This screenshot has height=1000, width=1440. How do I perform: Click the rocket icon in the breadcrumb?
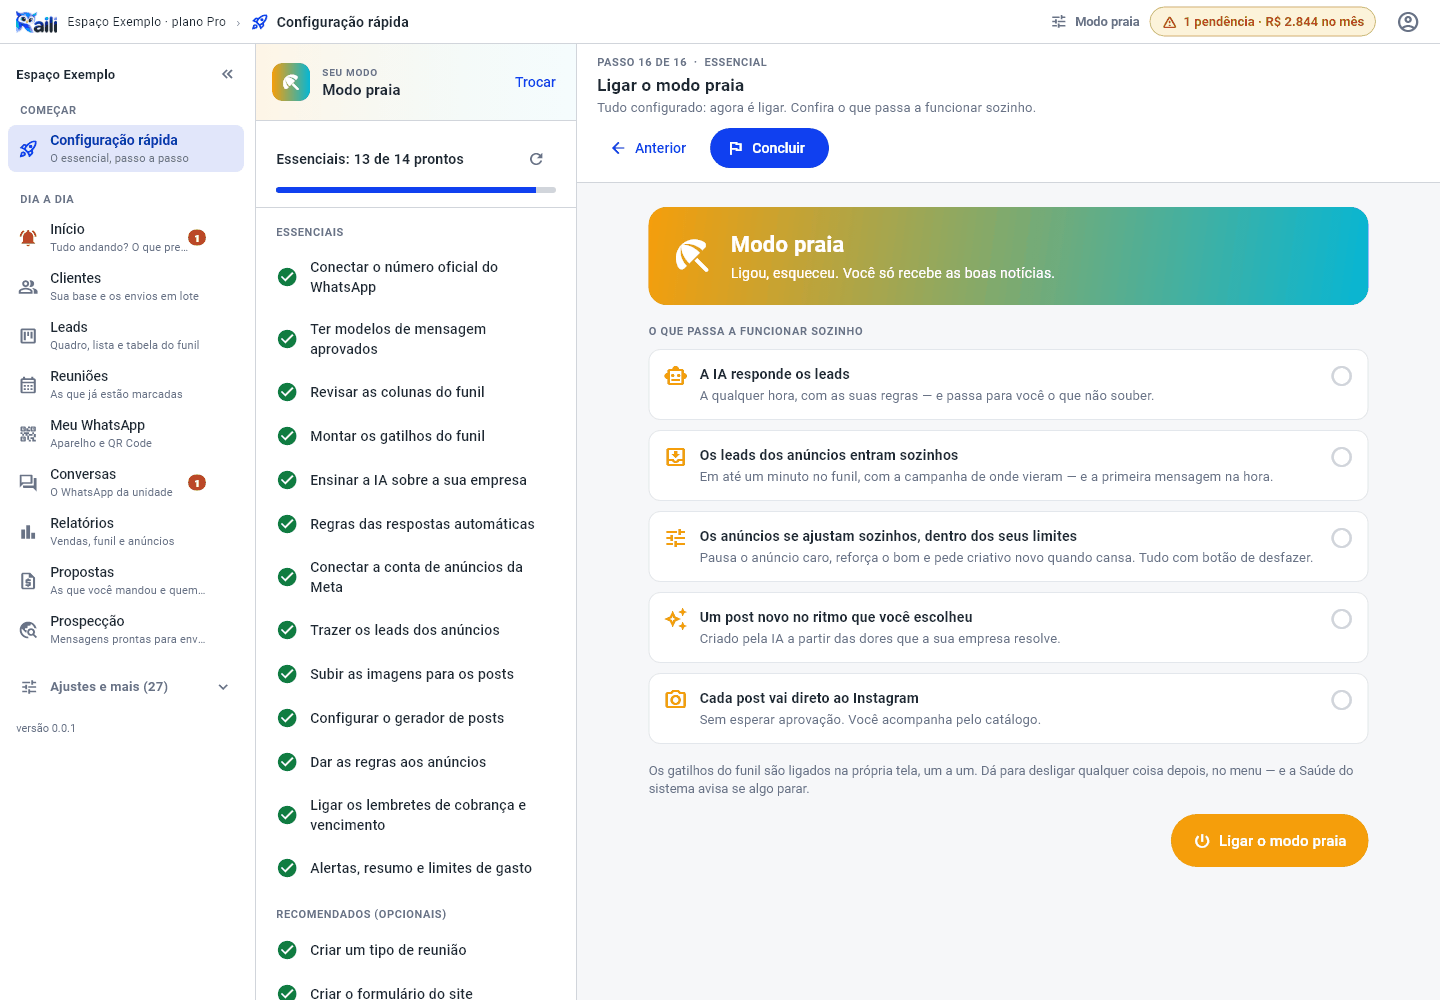[260, 22]
